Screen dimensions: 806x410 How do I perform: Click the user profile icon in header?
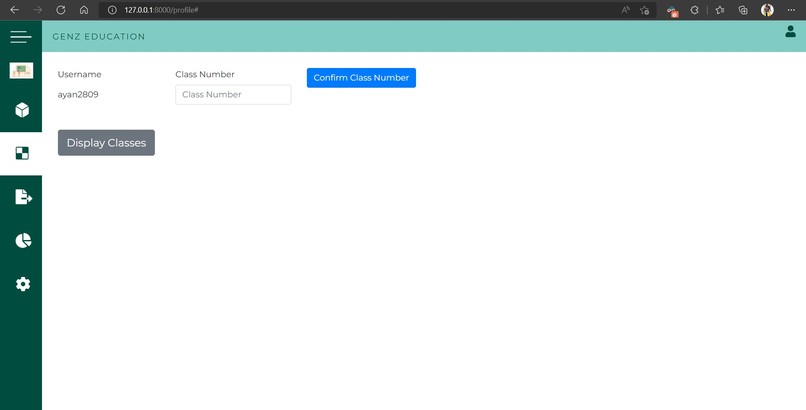(790, 32)
